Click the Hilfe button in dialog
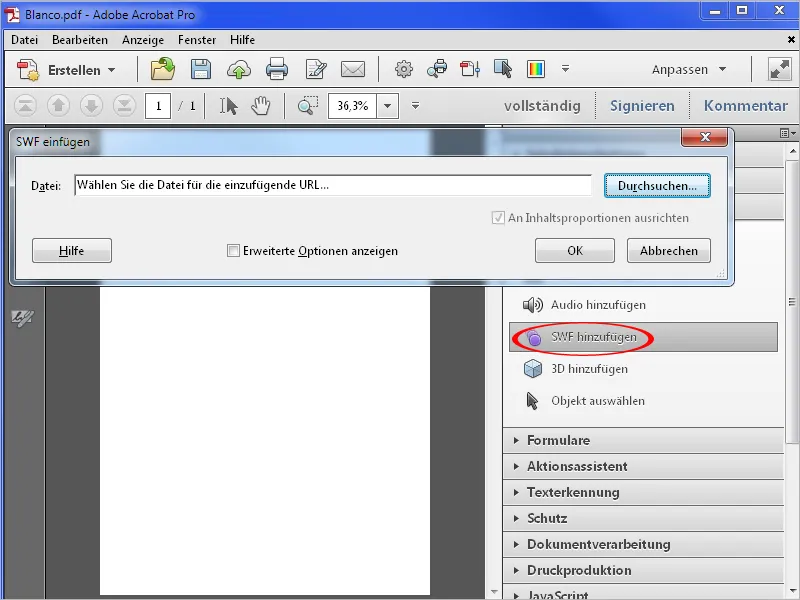Viewport: 800px width, 600px height. (71, 251)
